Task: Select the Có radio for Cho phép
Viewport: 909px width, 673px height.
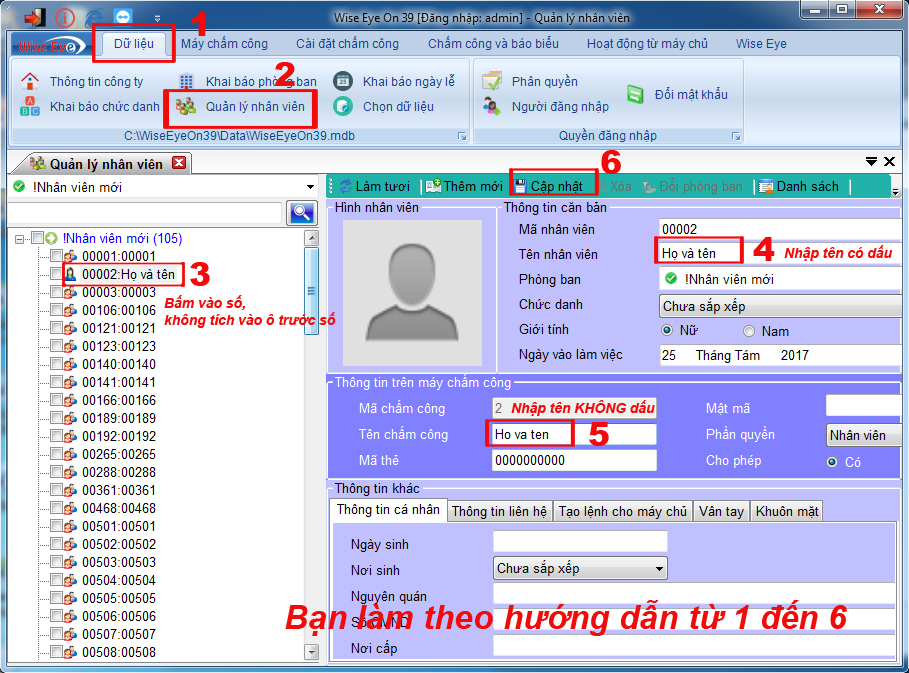Action: click(832, 462)
